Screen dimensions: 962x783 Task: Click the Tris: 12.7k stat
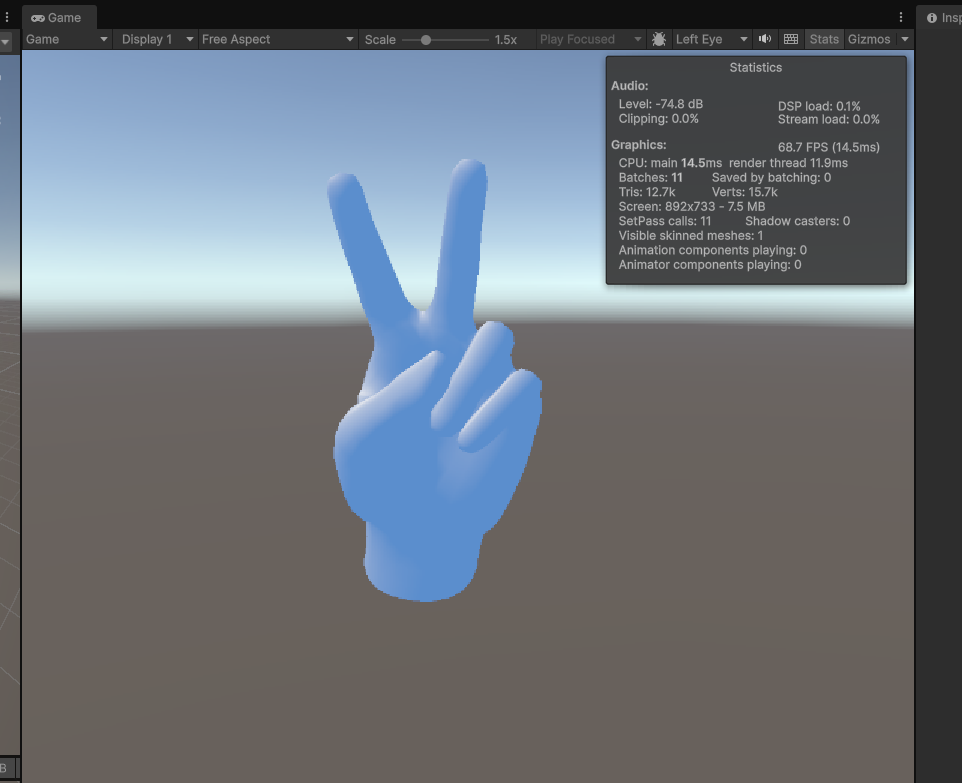(647, 192)
